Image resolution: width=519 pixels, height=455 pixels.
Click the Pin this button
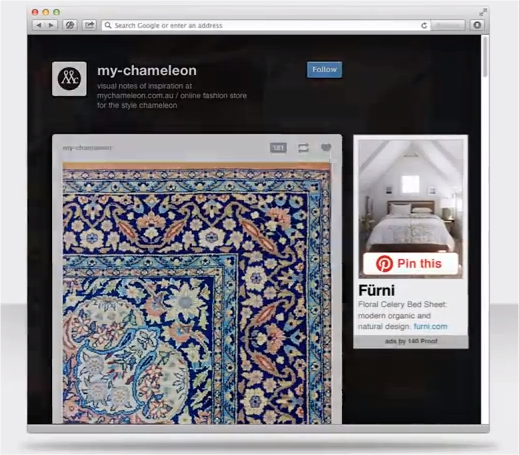pos(411,264)
